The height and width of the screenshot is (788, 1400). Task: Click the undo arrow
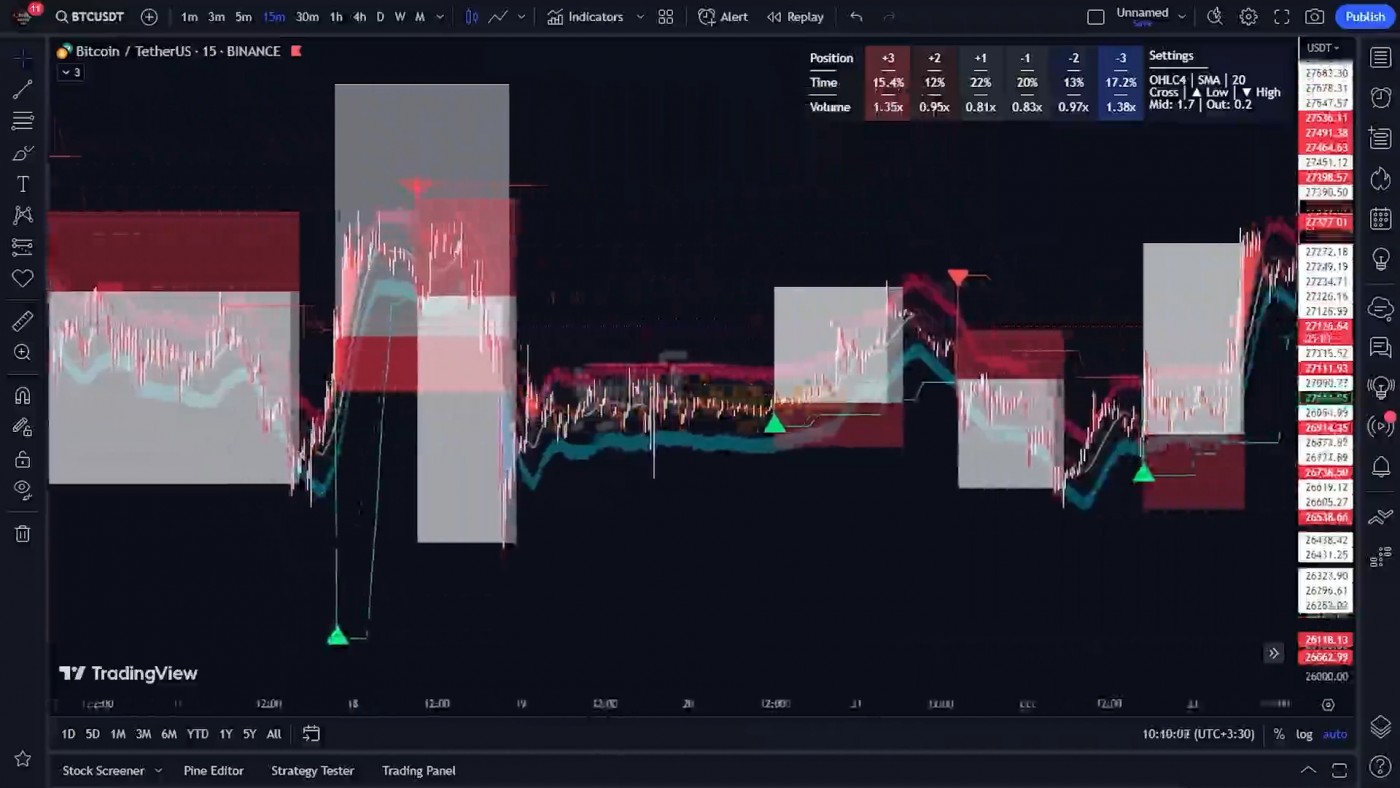[856, 17]
